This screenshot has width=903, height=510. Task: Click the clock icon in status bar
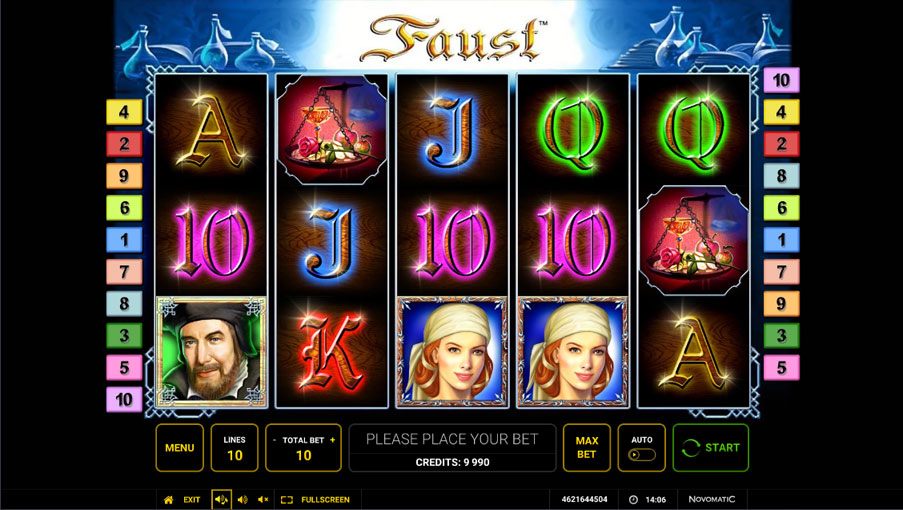633,500
